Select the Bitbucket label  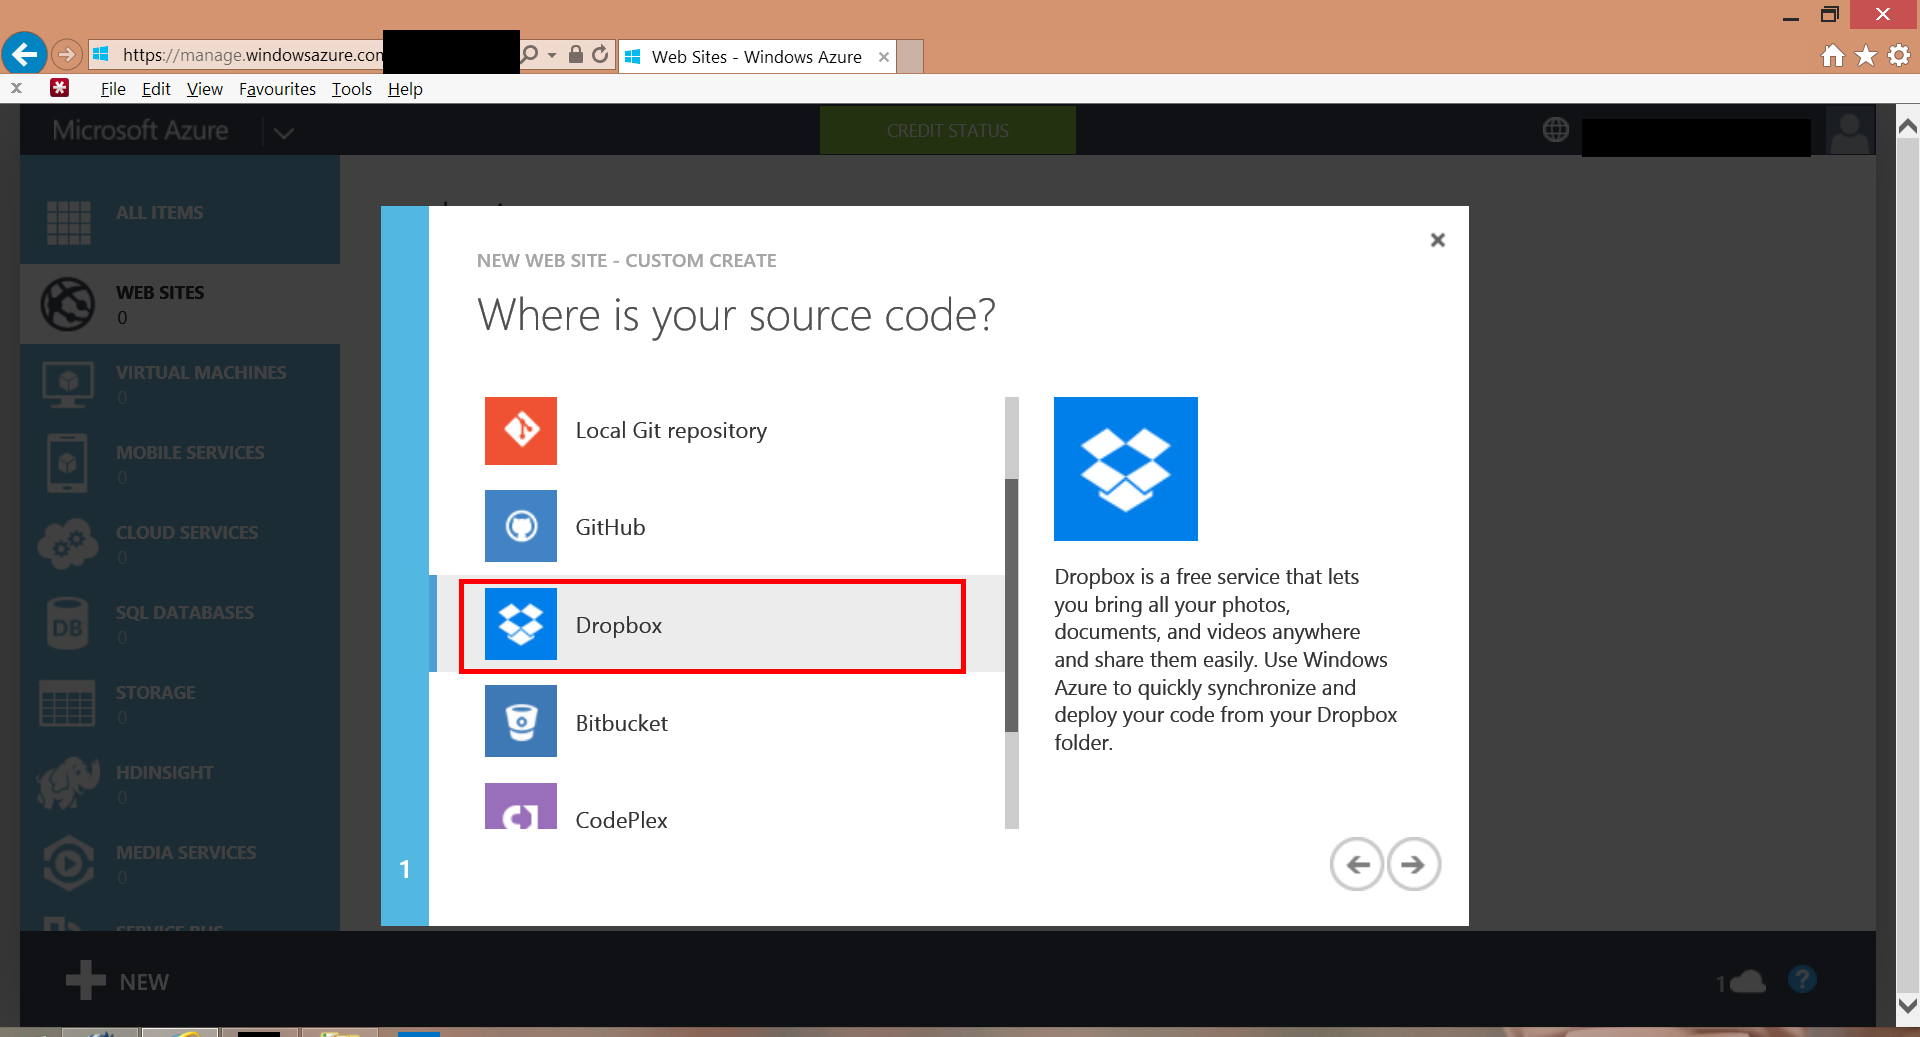[x=621, y=723]
